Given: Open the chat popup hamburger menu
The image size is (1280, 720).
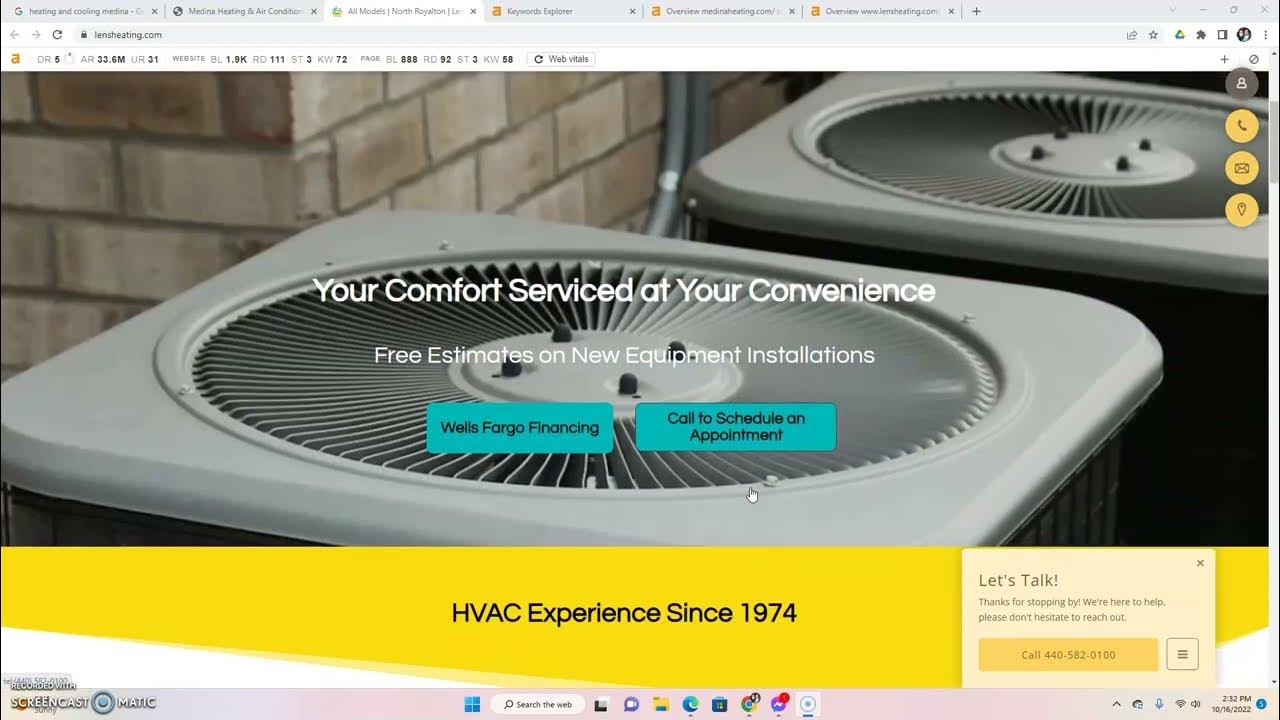Looking at the screenshot, I should click(x=1182, y=654).
